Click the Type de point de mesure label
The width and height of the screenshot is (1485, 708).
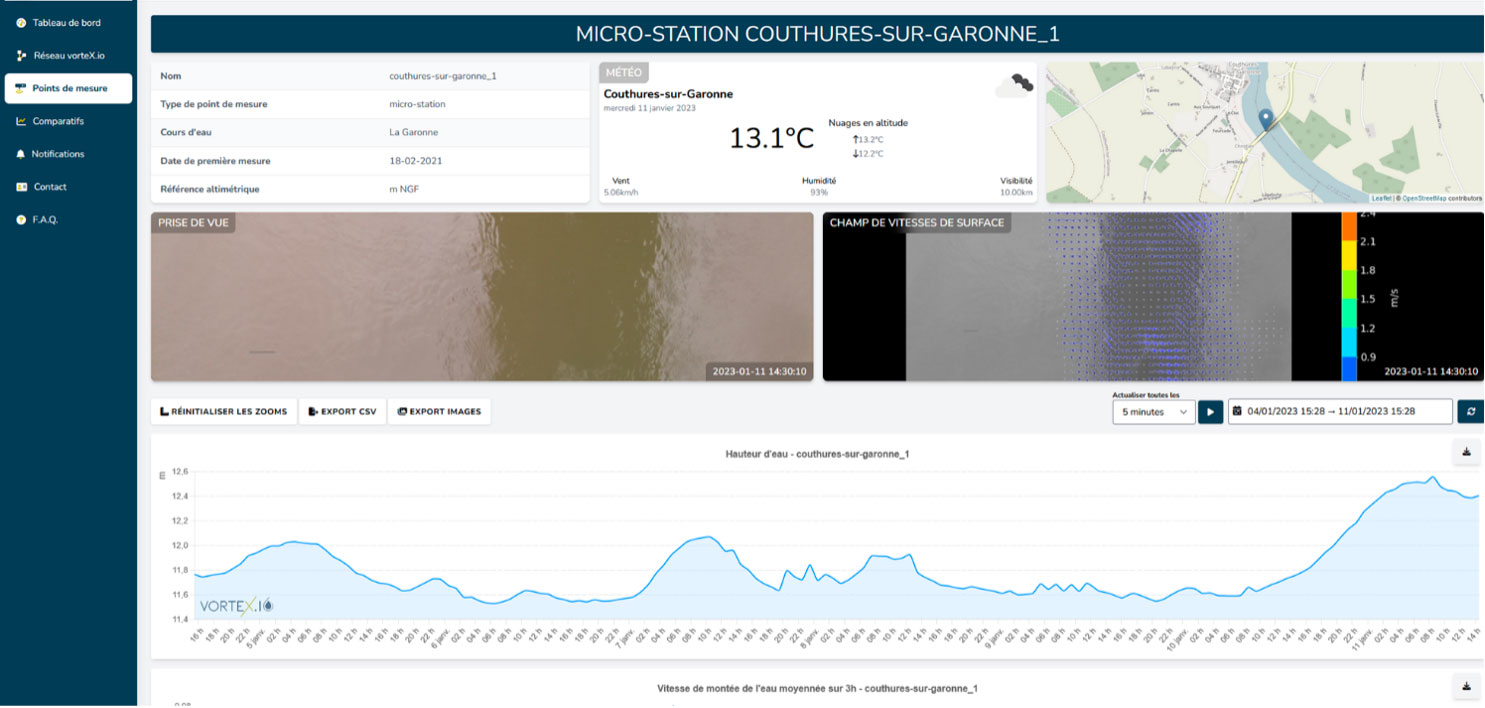[213, 104]
